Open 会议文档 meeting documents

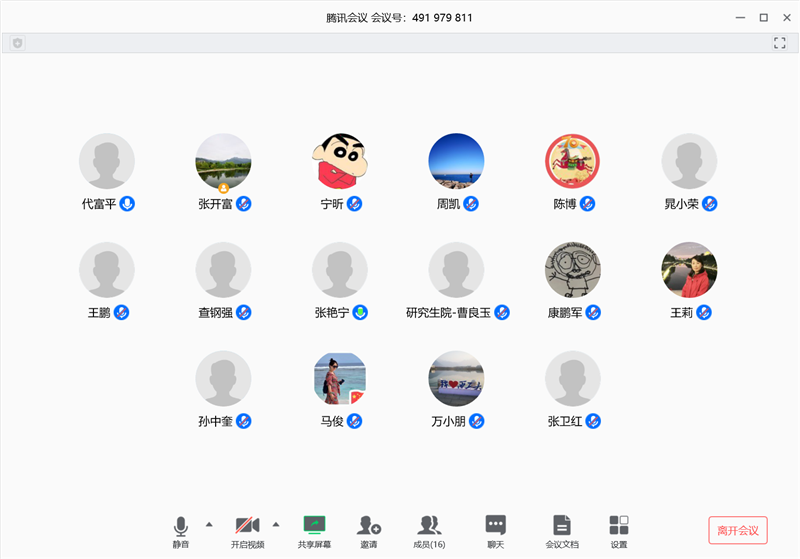tap(562, 532)
